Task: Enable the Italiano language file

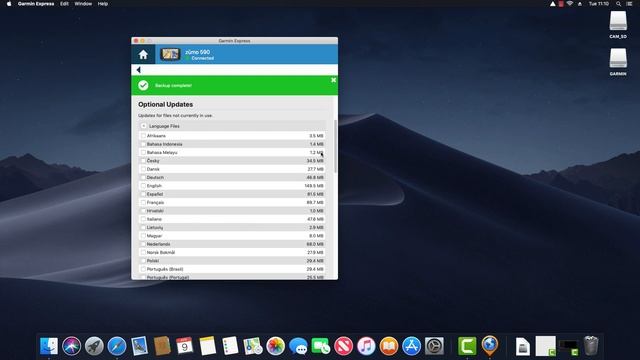Action: coord(143,219)
